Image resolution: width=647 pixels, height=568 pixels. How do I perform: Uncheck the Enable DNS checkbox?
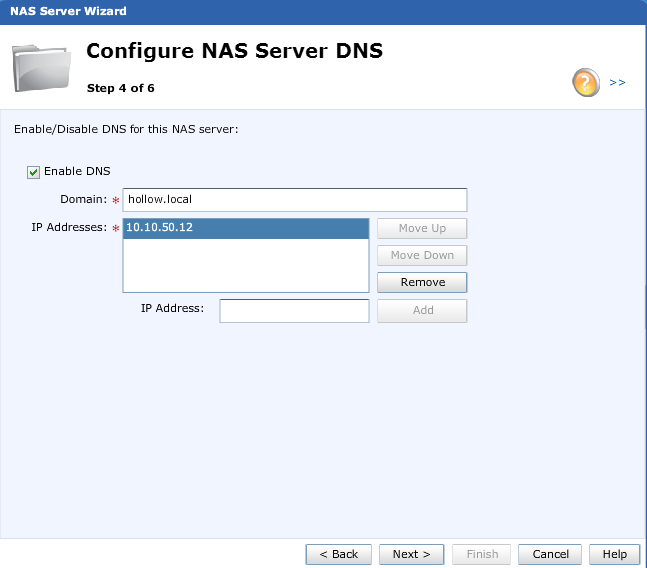34,172
